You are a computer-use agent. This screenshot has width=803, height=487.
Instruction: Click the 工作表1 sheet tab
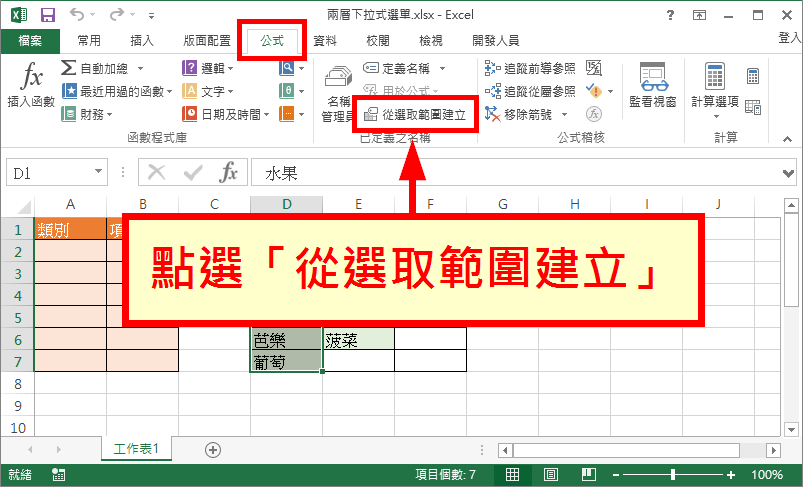(x=136, y=449)
